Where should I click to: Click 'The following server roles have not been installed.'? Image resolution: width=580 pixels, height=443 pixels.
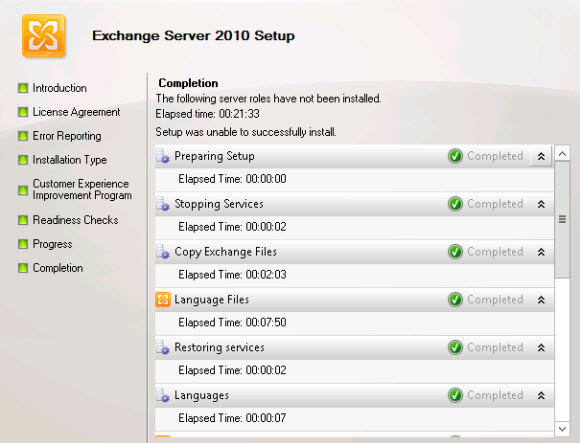[x=268, y=99]
